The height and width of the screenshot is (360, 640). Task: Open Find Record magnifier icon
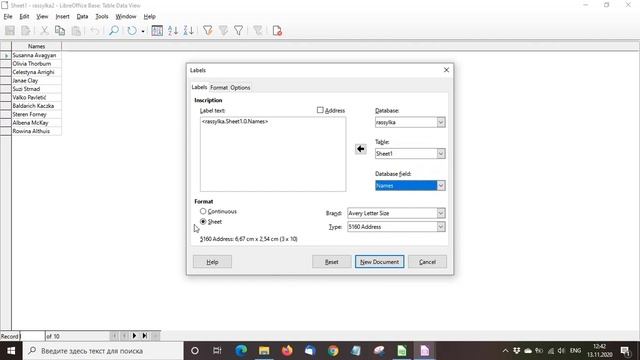coord(114,31)
